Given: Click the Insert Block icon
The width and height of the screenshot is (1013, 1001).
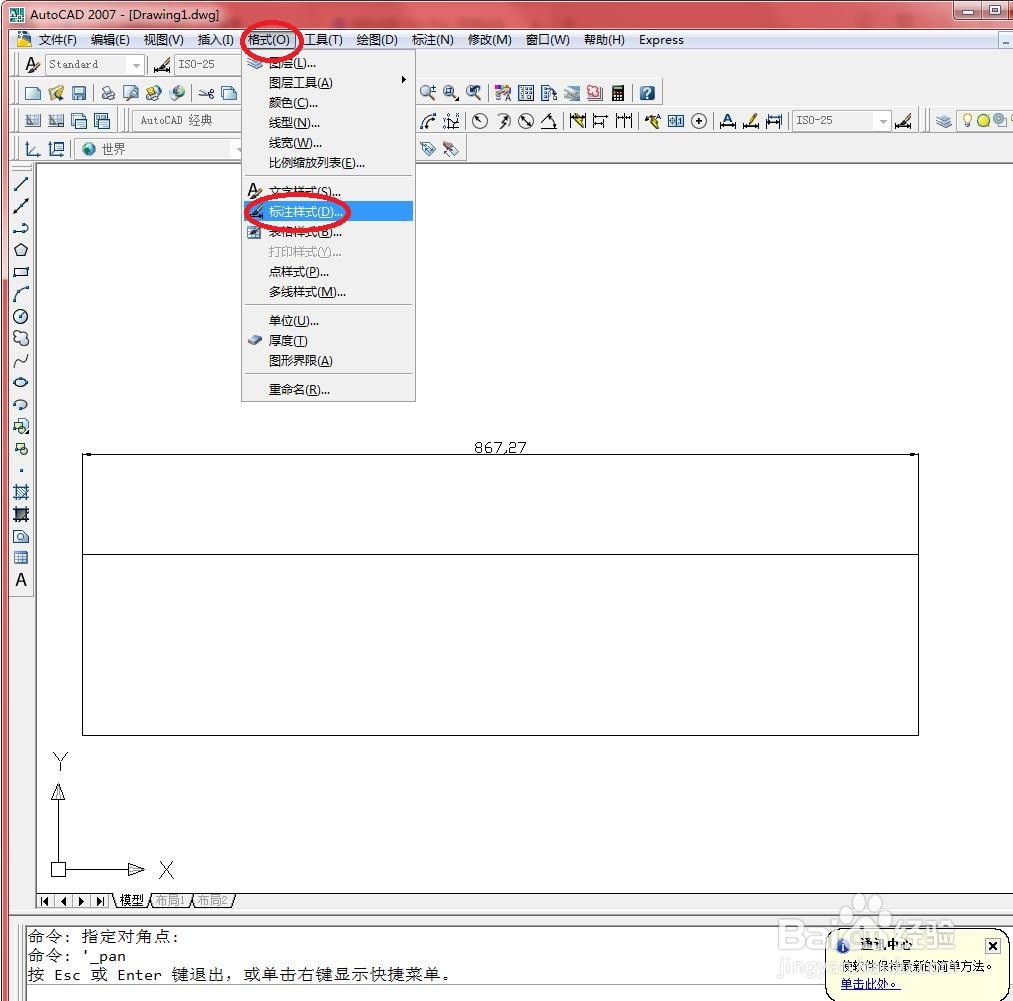Looking at the screenshot, I should pyautogui.click(x=21, y=426).
